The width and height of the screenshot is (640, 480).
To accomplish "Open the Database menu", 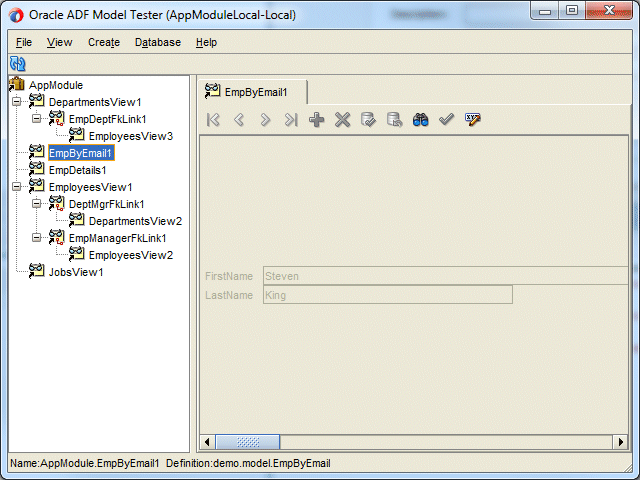I will [x=158, y=42].
